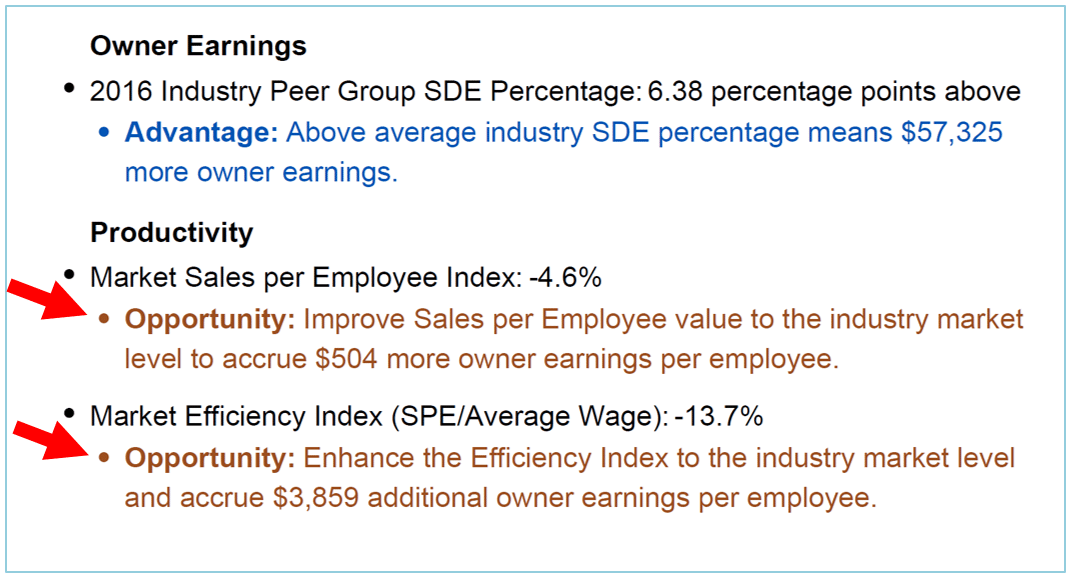Click the brown bullet before the Sales per Employee Opportunity

(x=105, y=320)
